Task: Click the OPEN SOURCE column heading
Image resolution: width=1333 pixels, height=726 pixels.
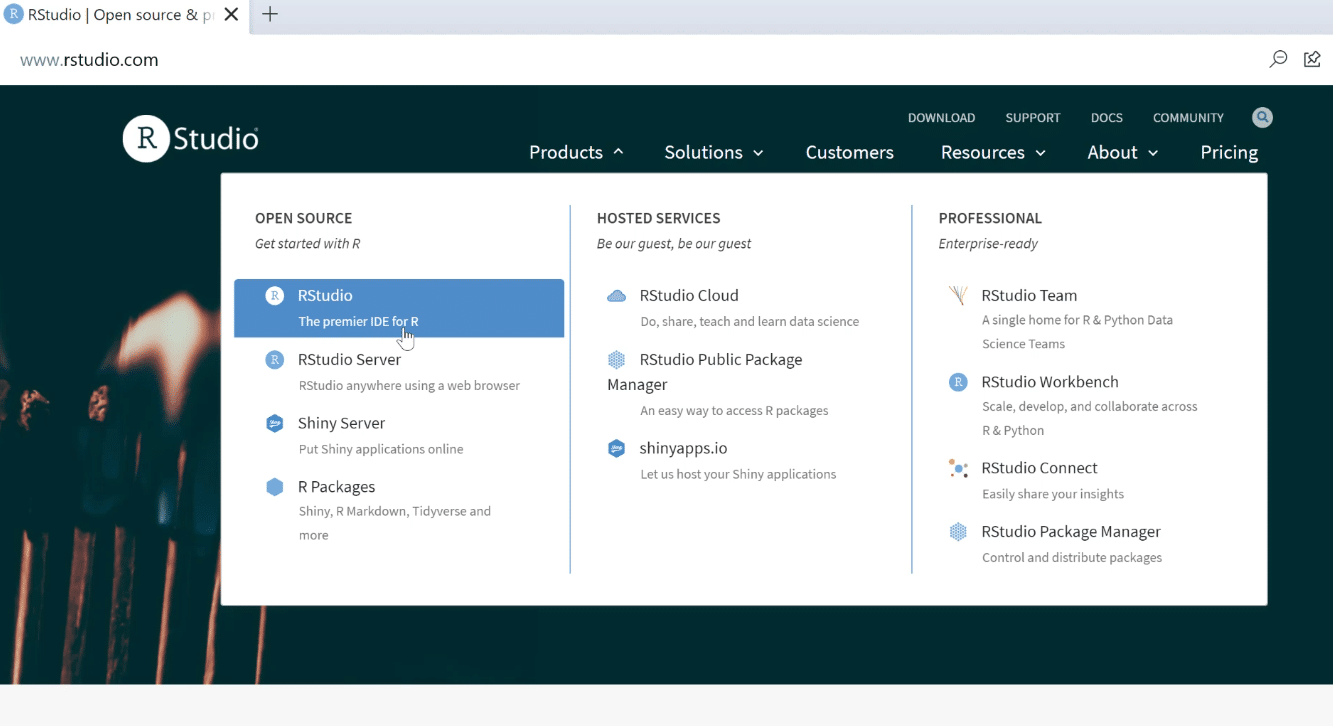Action: [x=304, y=218]
